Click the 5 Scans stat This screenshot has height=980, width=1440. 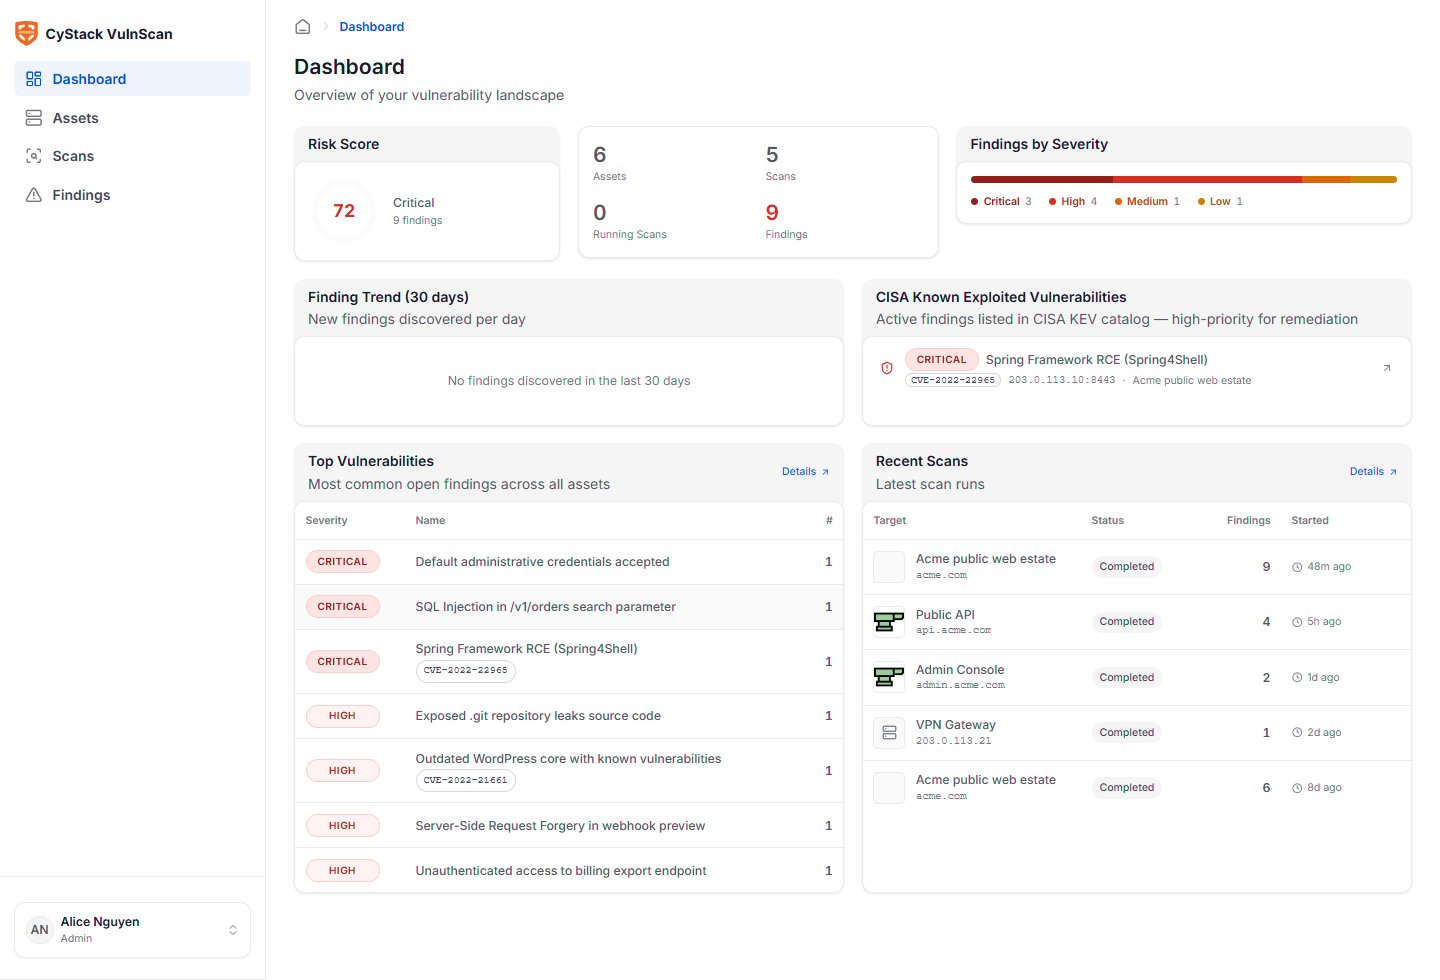(x=781, y=164)
